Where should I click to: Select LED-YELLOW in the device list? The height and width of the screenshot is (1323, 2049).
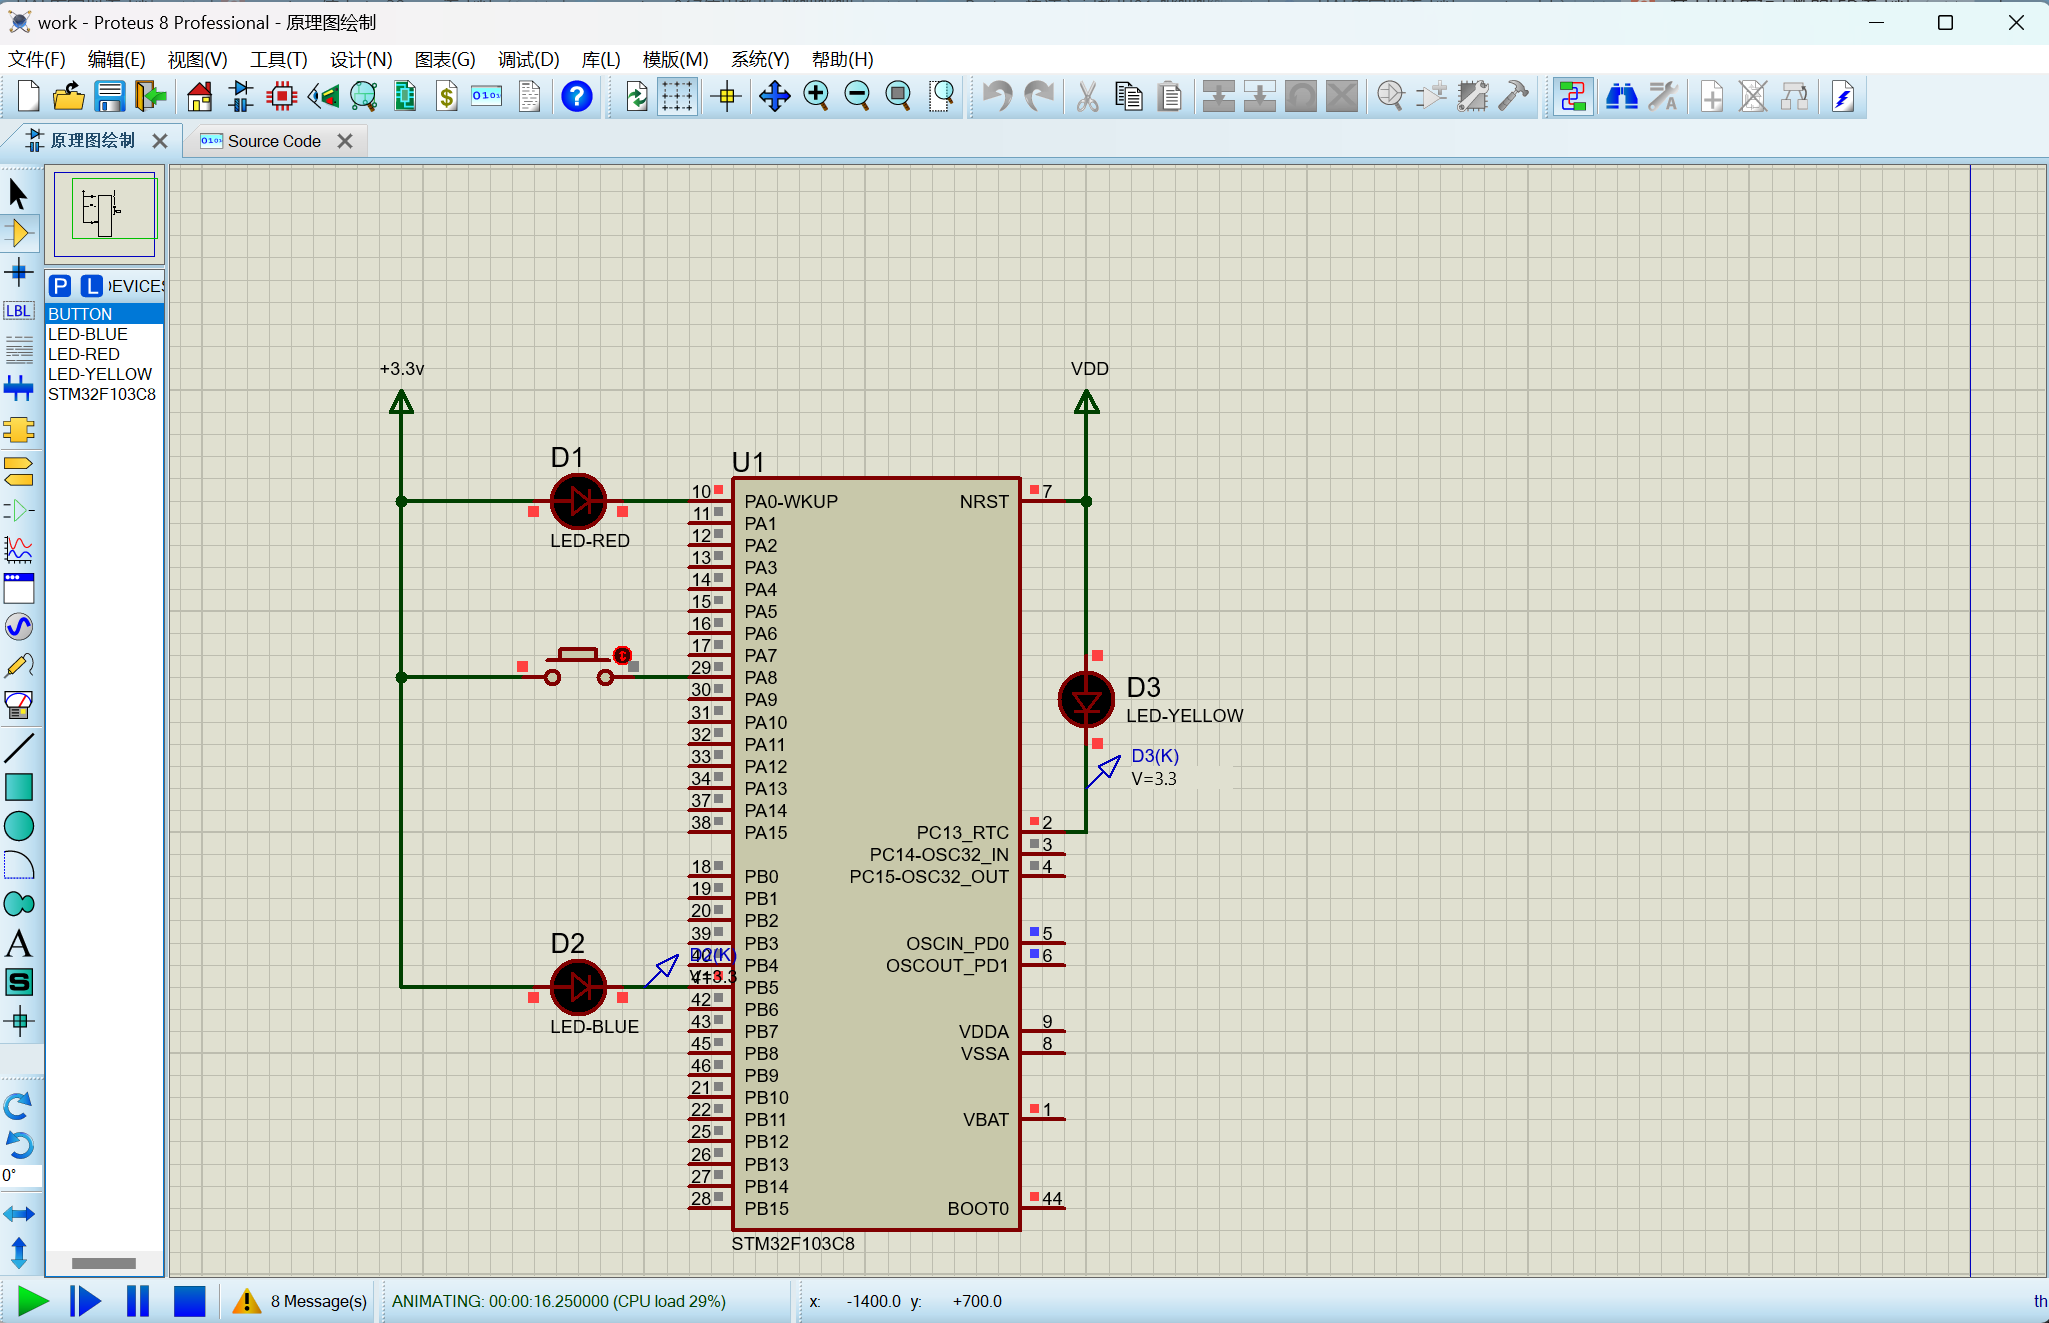coord(104,374)
